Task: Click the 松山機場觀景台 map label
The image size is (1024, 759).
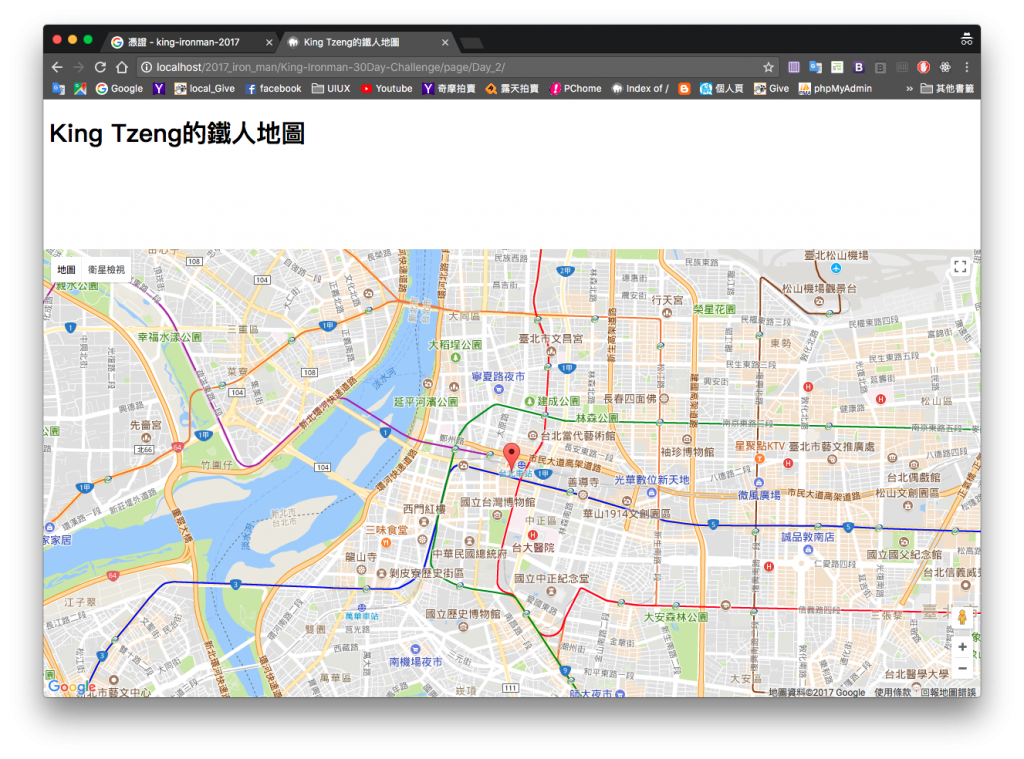Action: click(819, 288)
